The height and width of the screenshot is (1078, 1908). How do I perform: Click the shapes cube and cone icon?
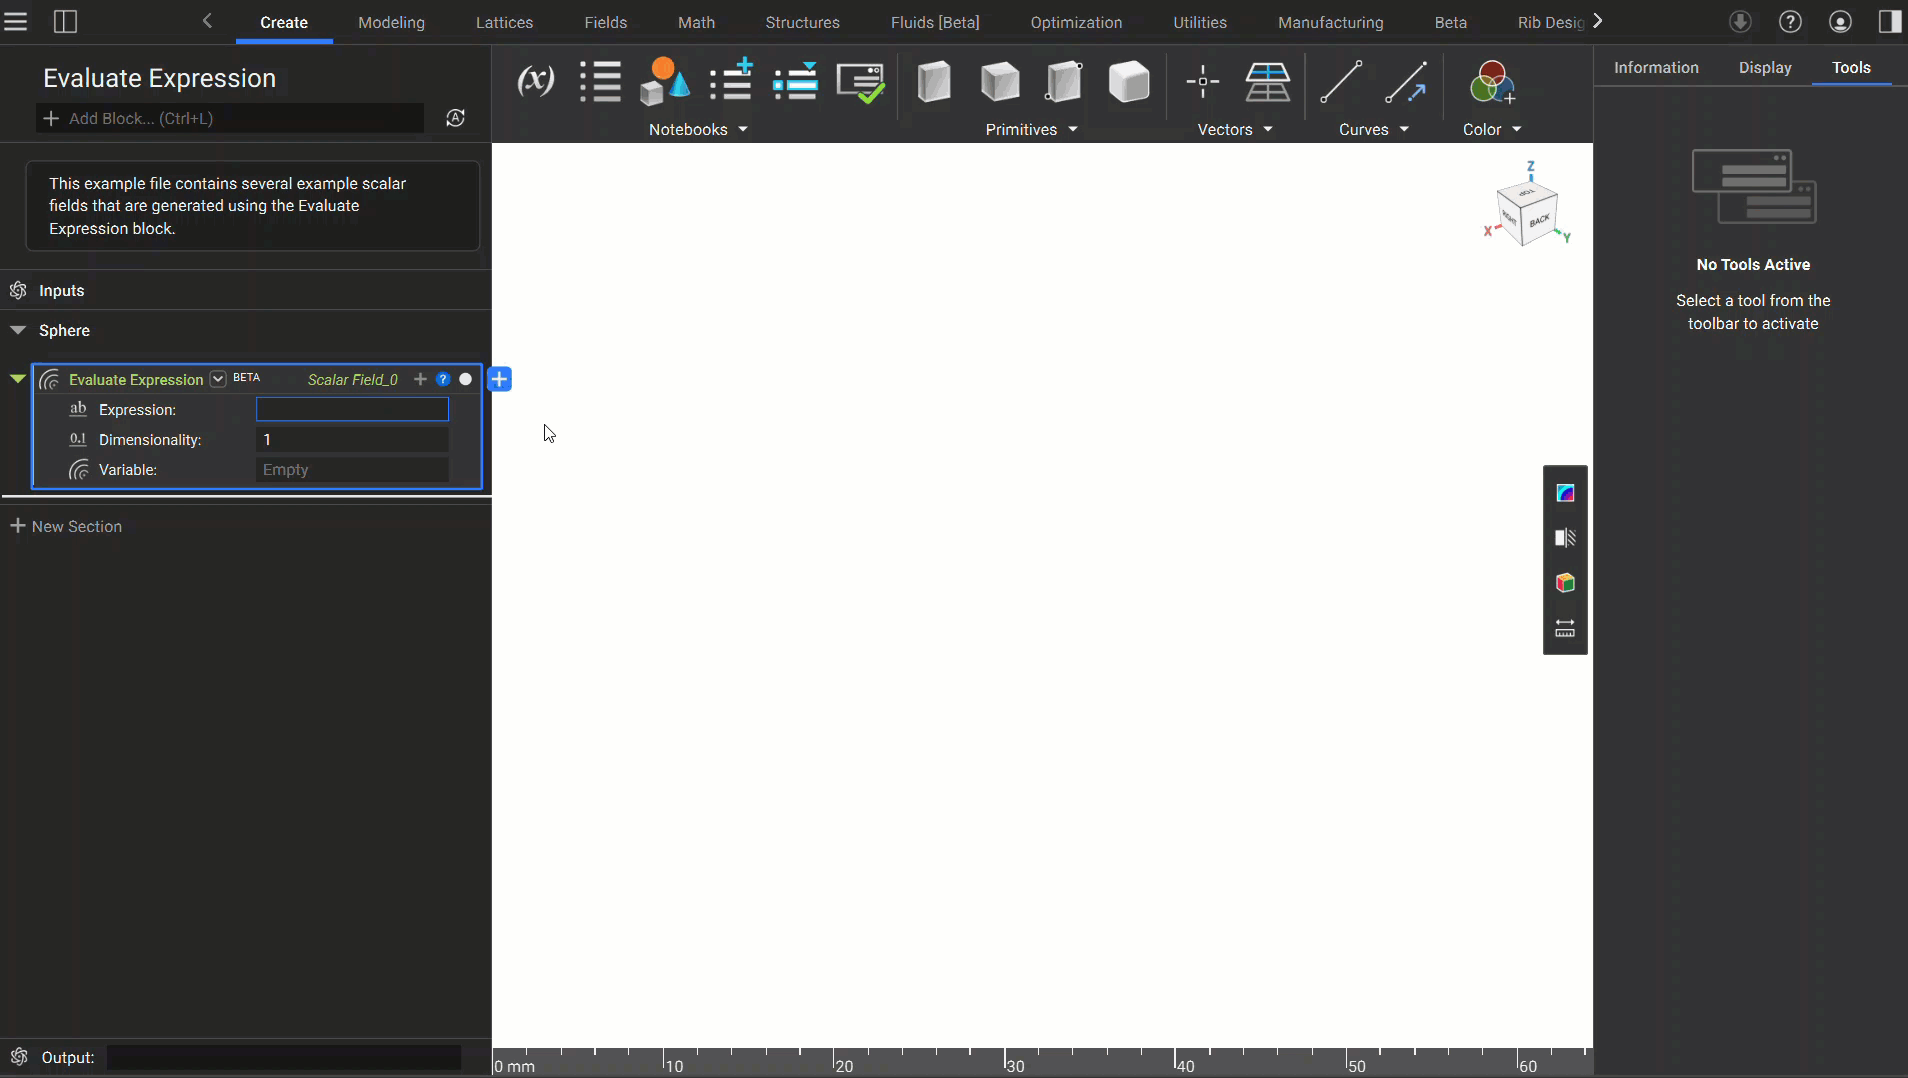click(665, 81)
